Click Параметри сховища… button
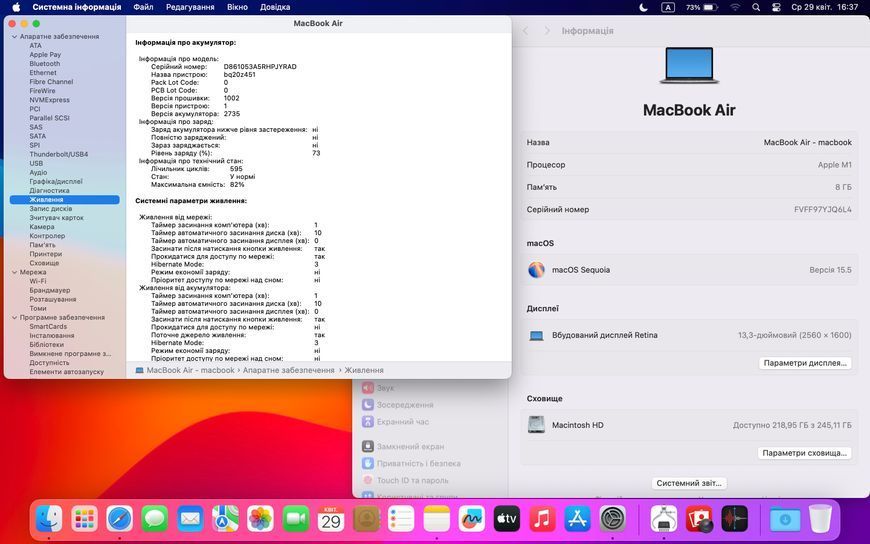This screenshot has height=544, width=870. point(805,453)
